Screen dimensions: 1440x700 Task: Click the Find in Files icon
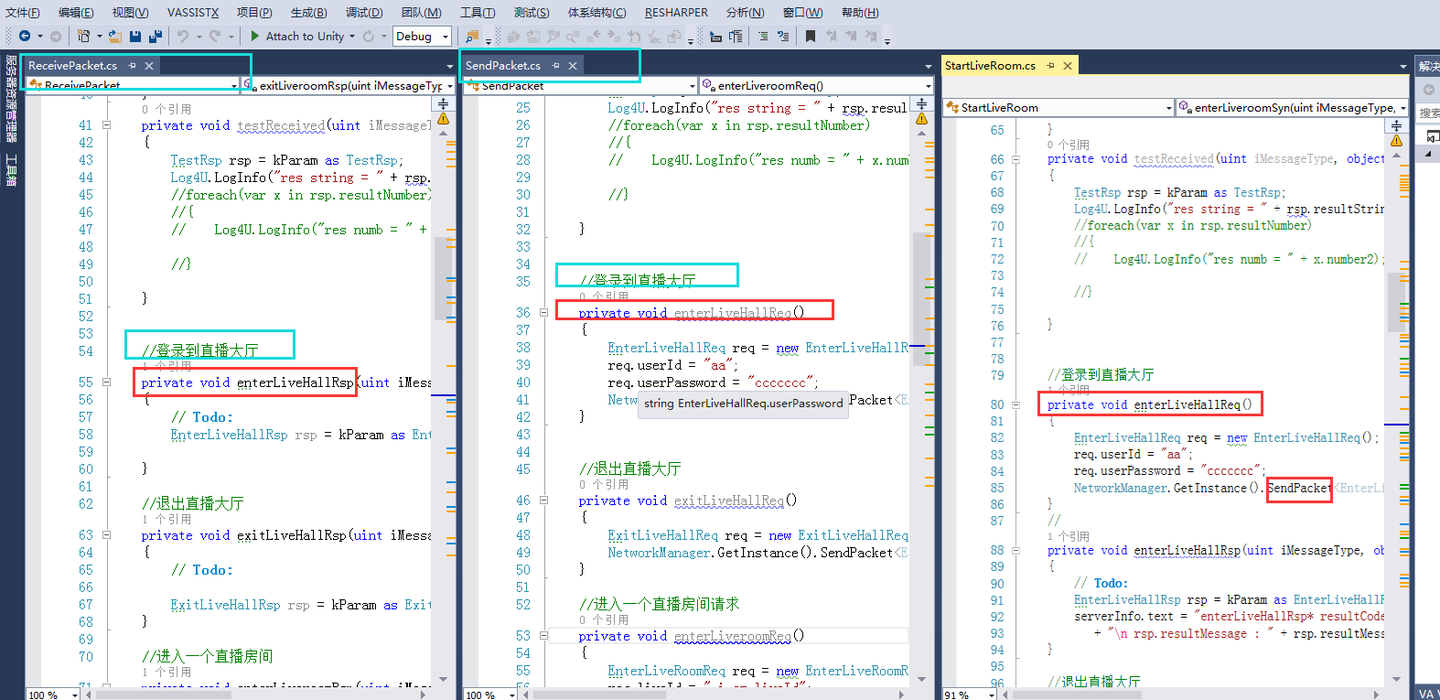pyautogui.click(x=471, y=36)
